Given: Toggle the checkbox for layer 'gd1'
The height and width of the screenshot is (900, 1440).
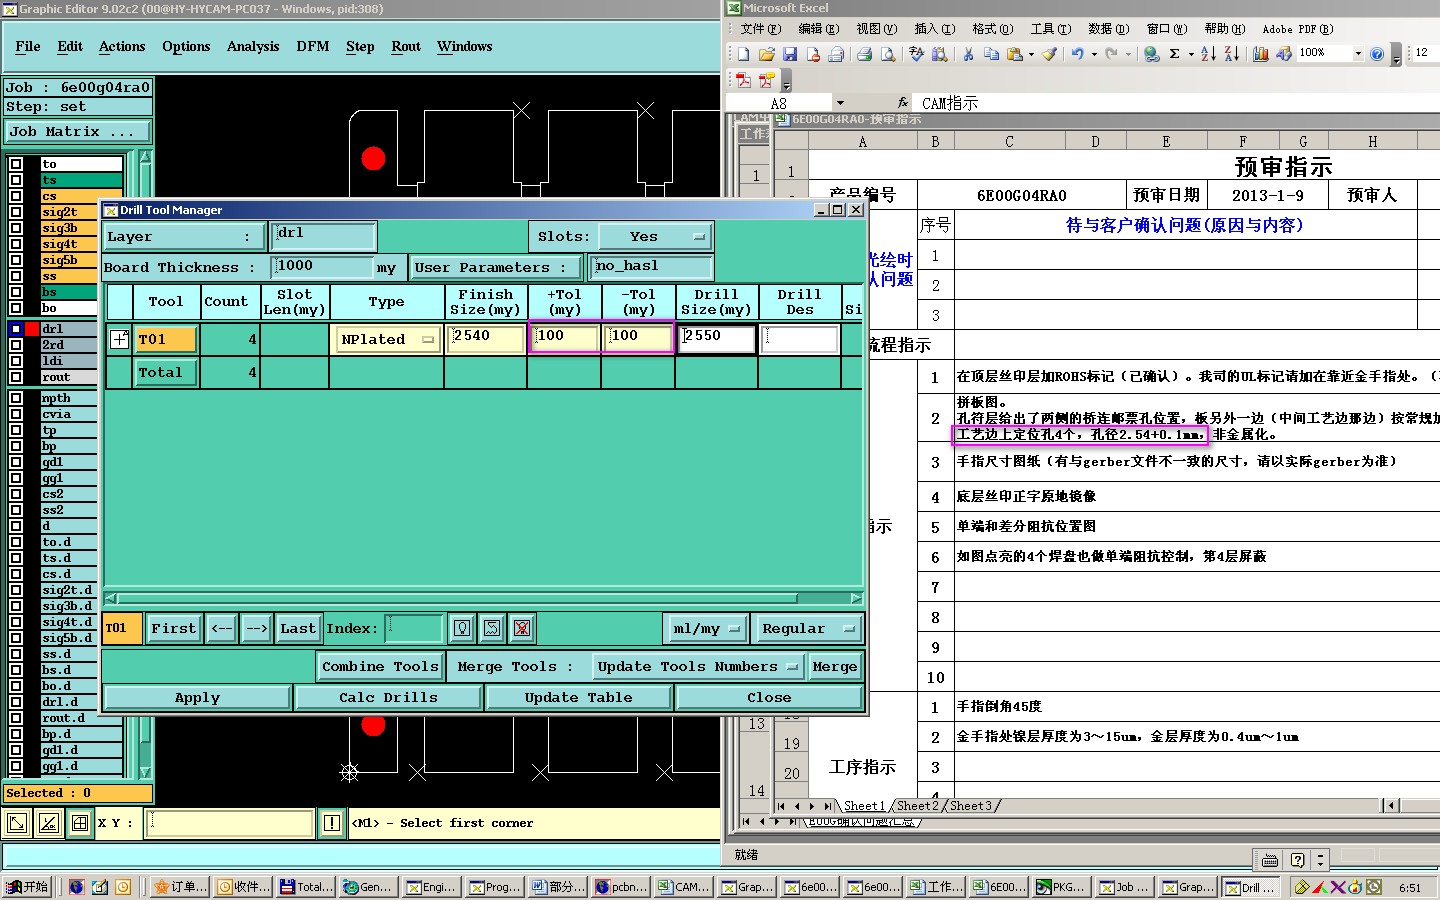Looking at the screenshot, I should [16, 462].
